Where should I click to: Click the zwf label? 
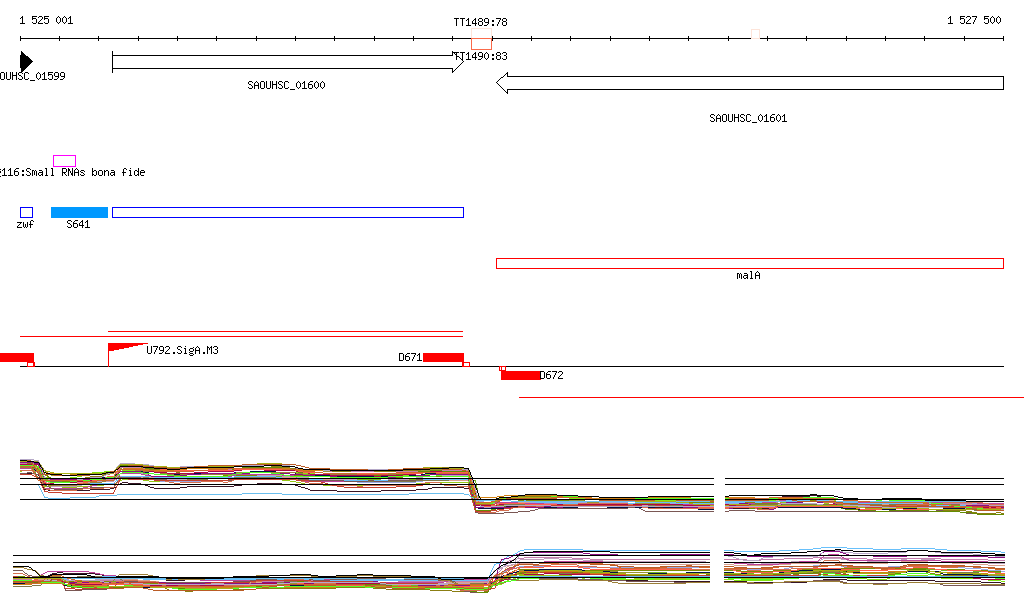(25, 225)
